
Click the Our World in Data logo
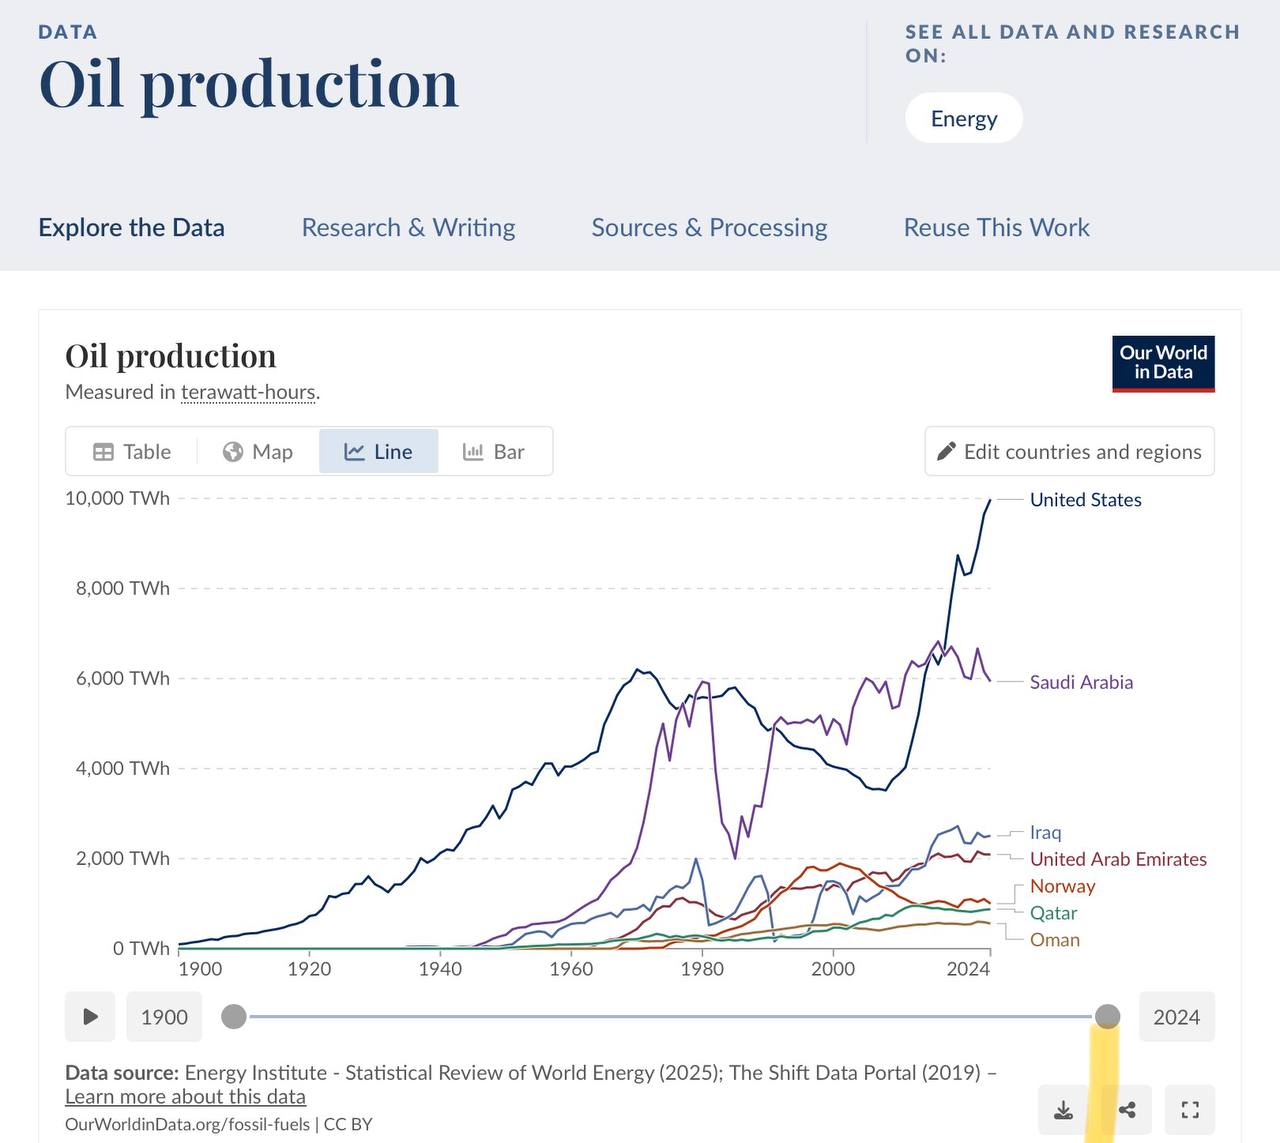[1163, 363]
